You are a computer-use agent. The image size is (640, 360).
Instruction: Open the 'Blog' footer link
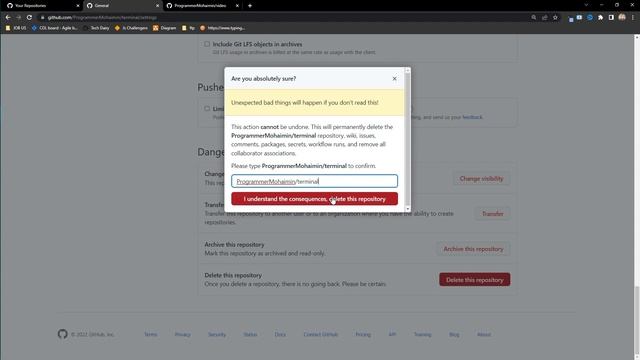point(454,334)
